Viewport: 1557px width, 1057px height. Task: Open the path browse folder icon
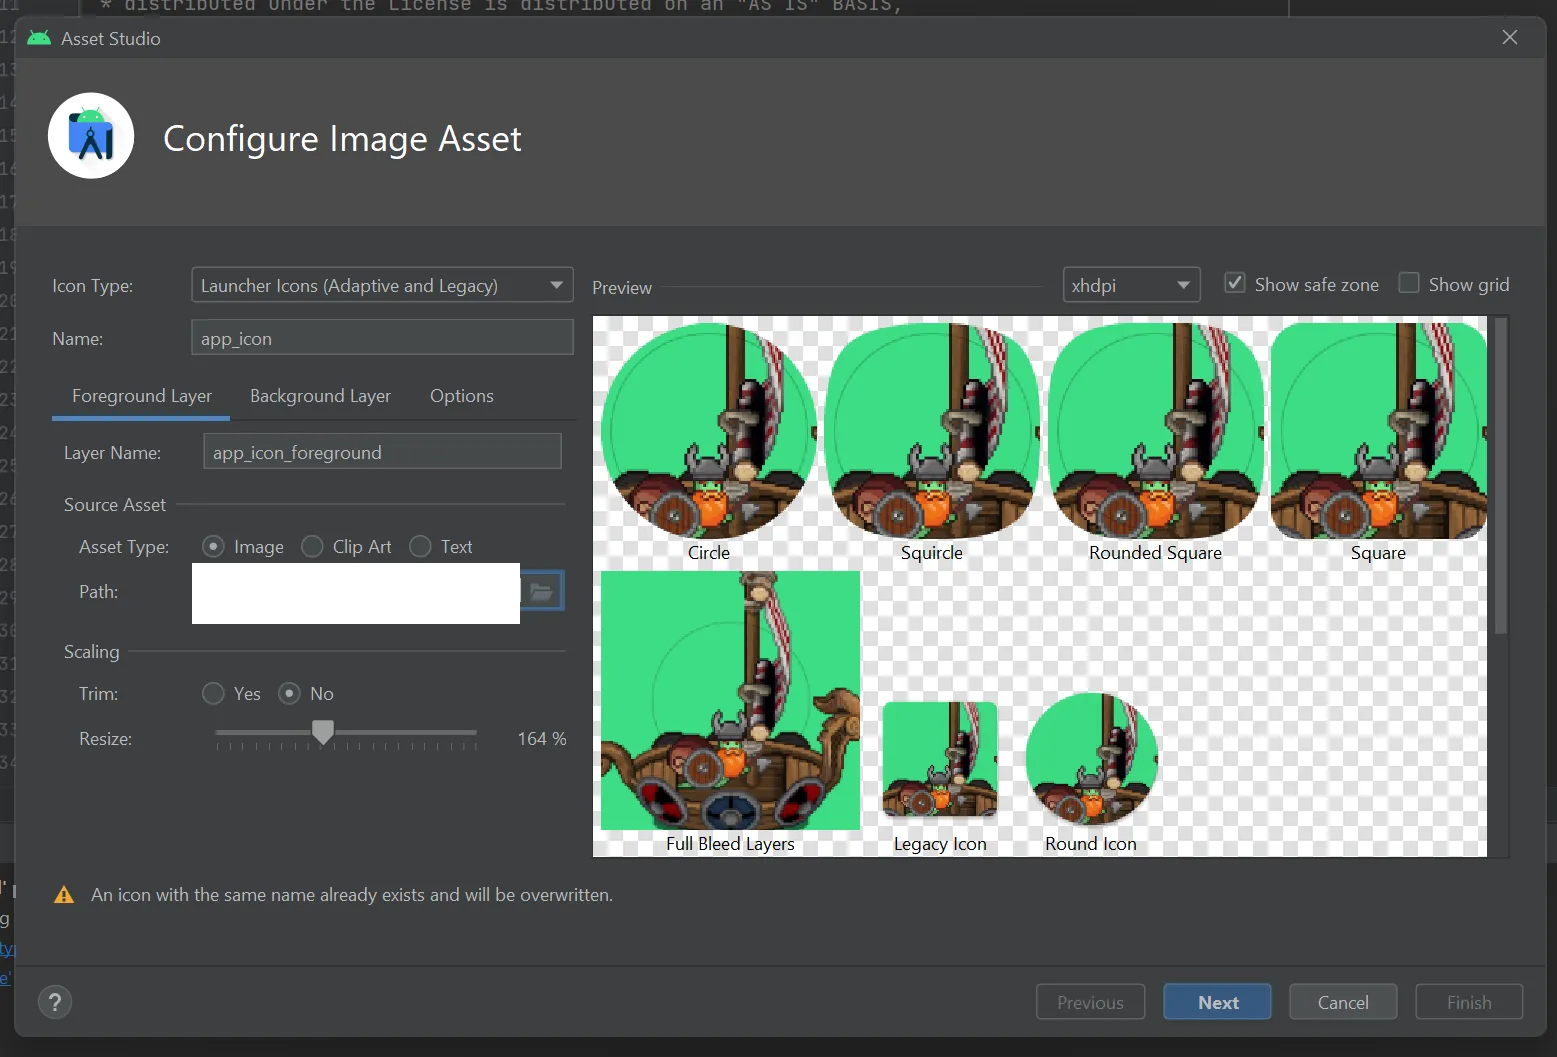[x=542, y=591]
